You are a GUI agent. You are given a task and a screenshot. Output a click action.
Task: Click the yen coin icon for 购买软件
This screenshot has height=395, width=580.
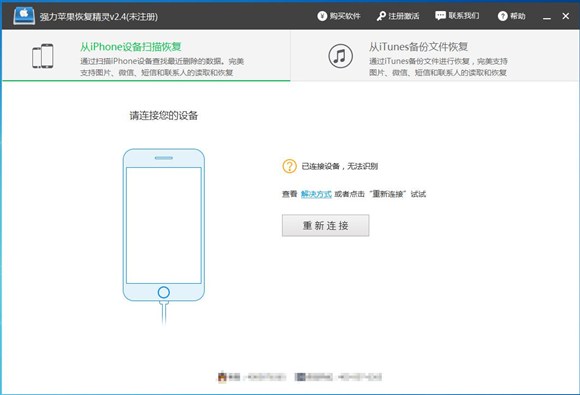click(322, 16)
